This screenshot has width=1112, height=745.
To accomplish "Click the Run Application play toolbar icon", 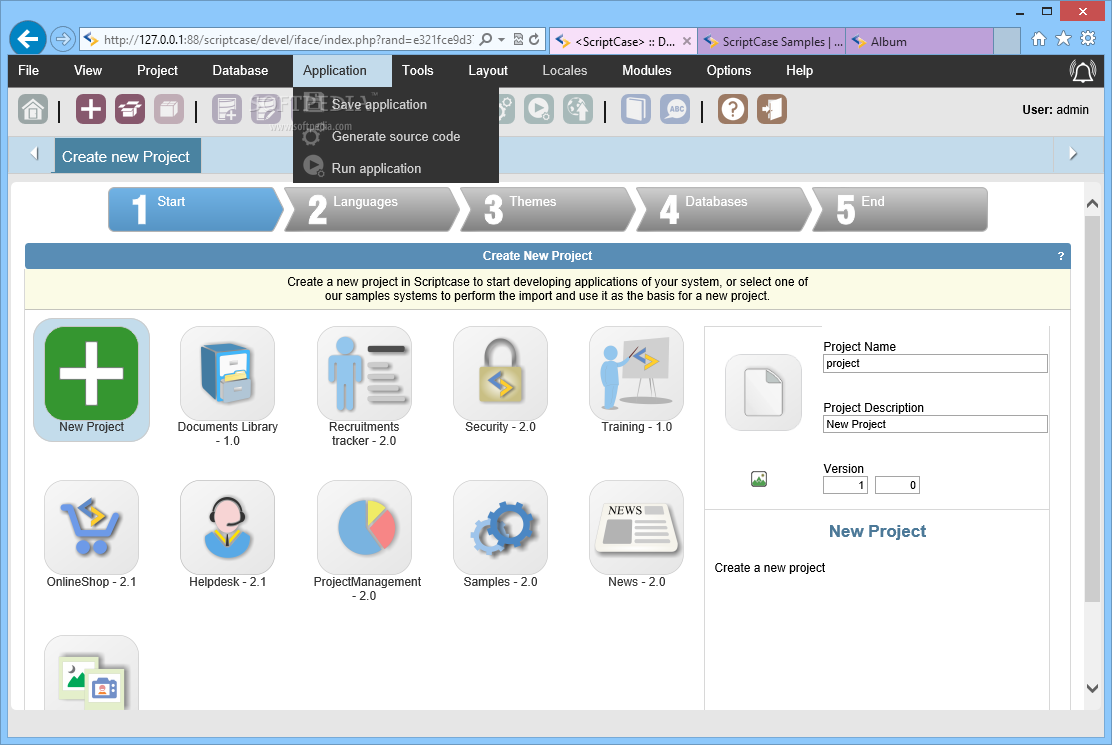I will (539, 109).
